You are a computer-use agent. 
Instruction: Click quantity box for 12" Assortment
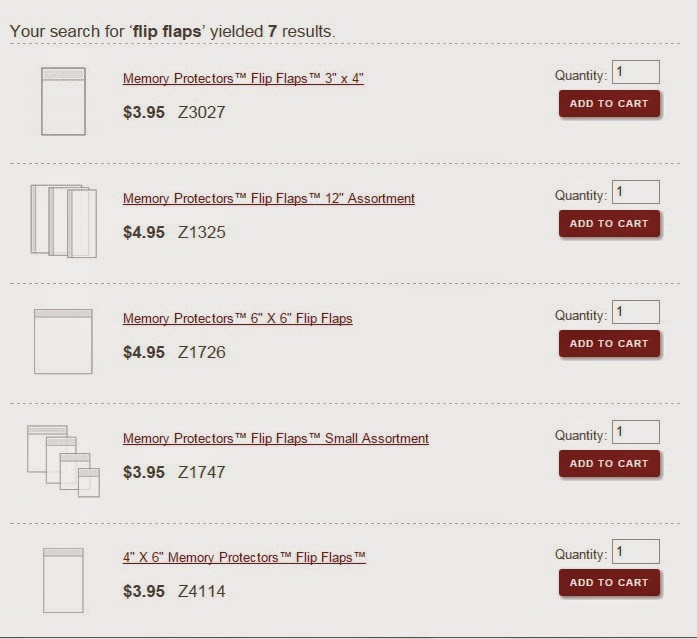(x=636, y=192)
